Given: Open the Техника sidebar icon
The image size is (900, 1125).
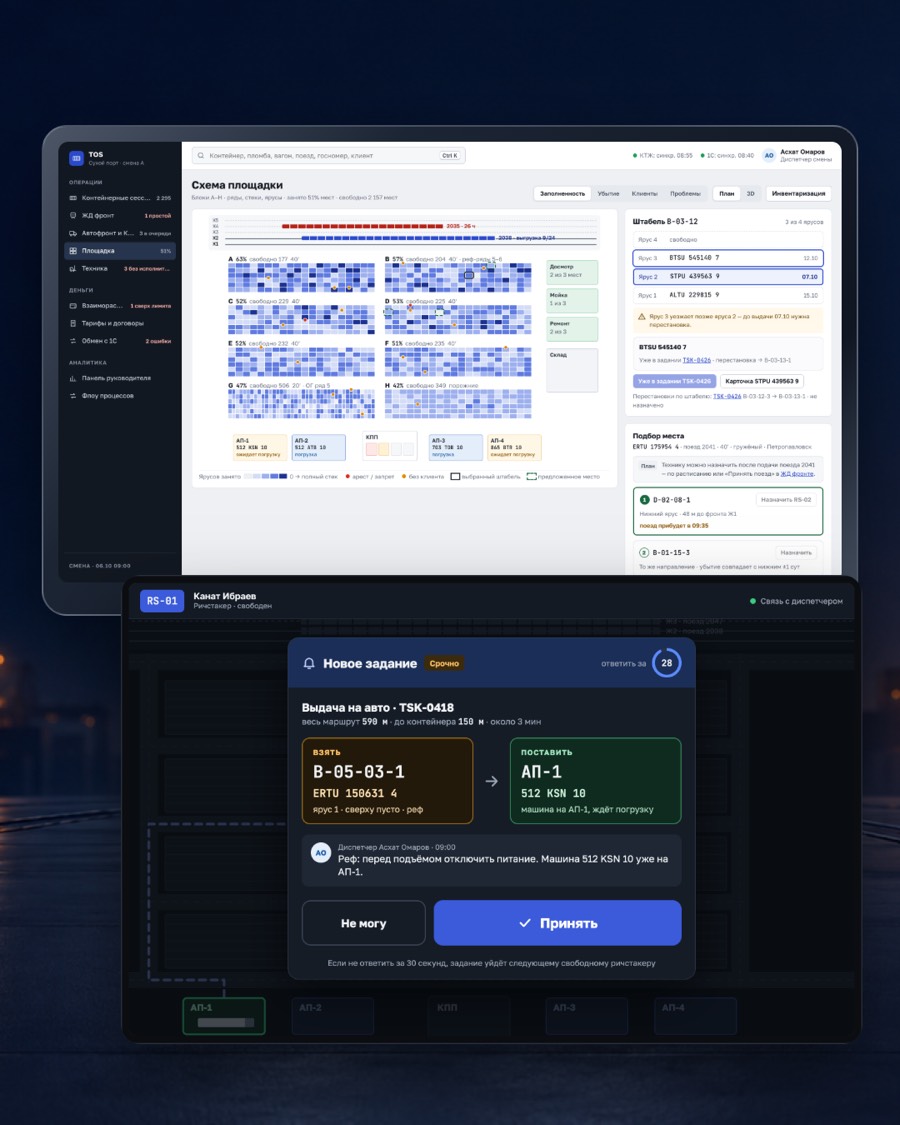Looking at the screenshot, I should (72, 268).
